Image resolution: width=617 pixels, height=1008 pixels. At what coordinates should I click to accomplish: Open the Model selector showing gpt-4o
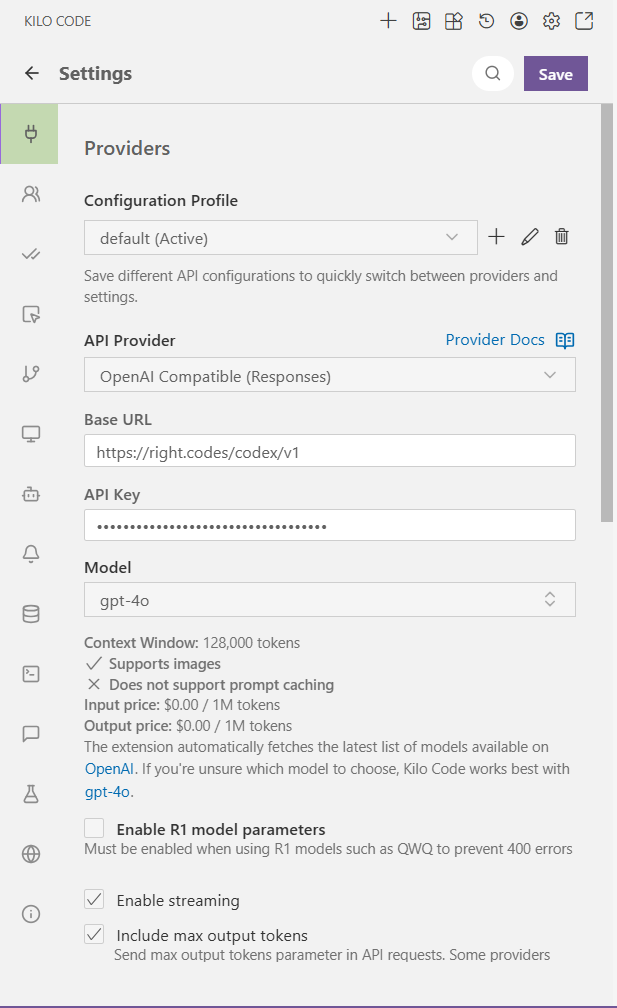329,600
